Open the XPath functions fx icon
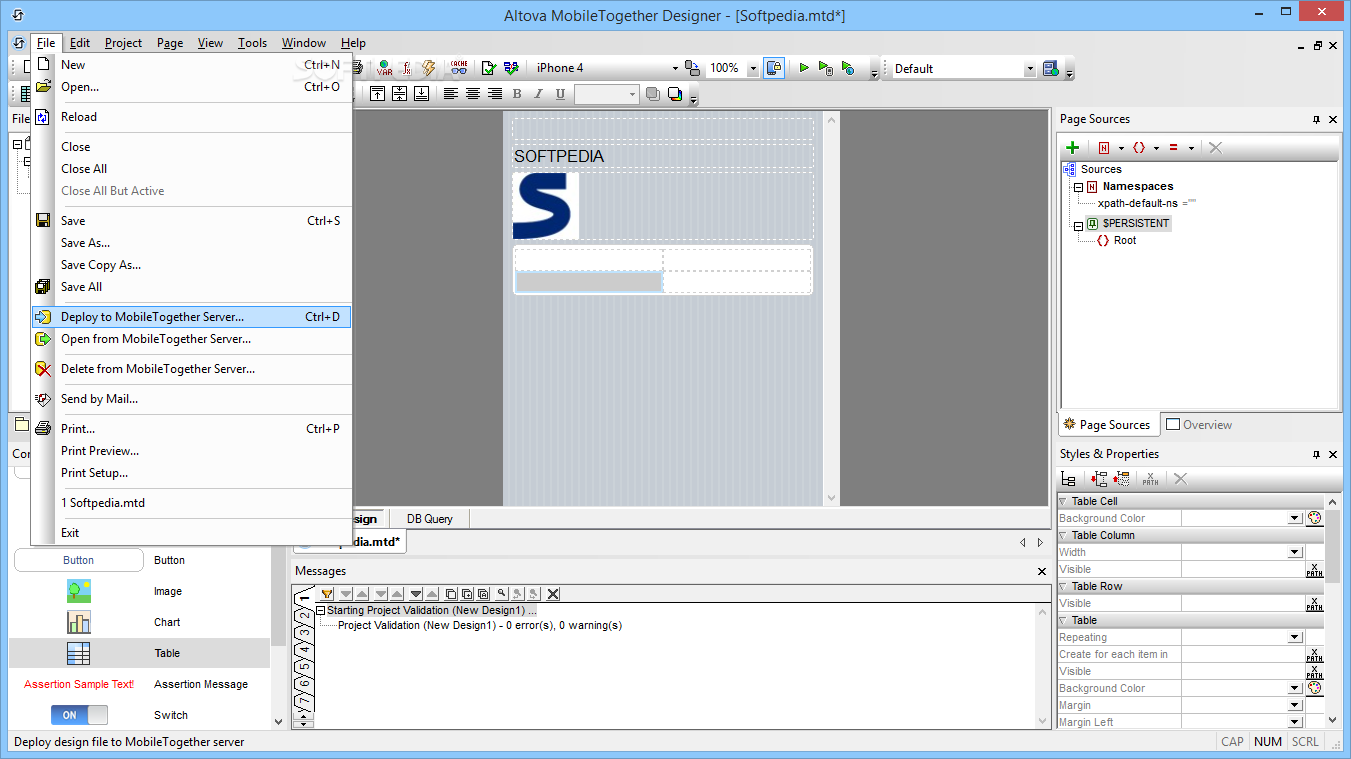The width and height of the screenshot is (1351, 759). (x=407, y=68)
